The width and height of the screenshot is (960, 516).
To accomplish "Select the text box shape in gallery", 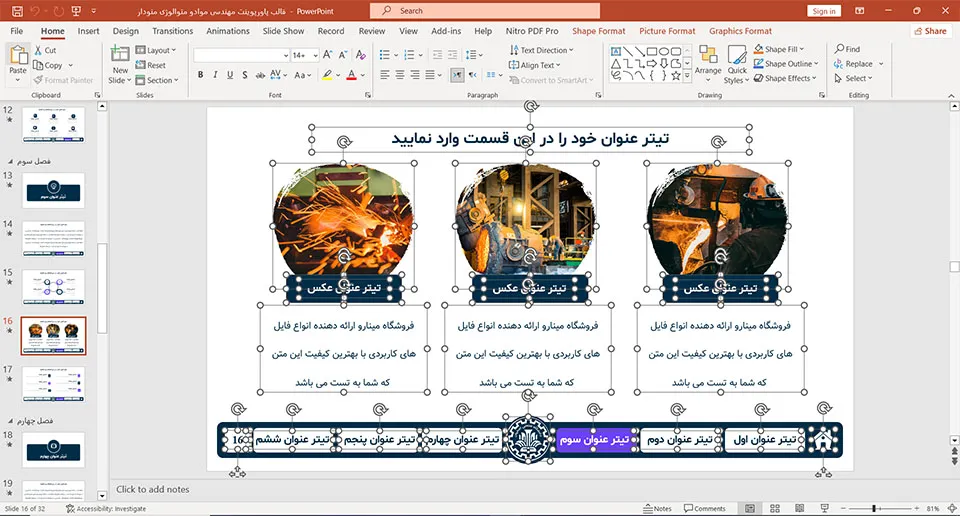I will pos(616,51).
